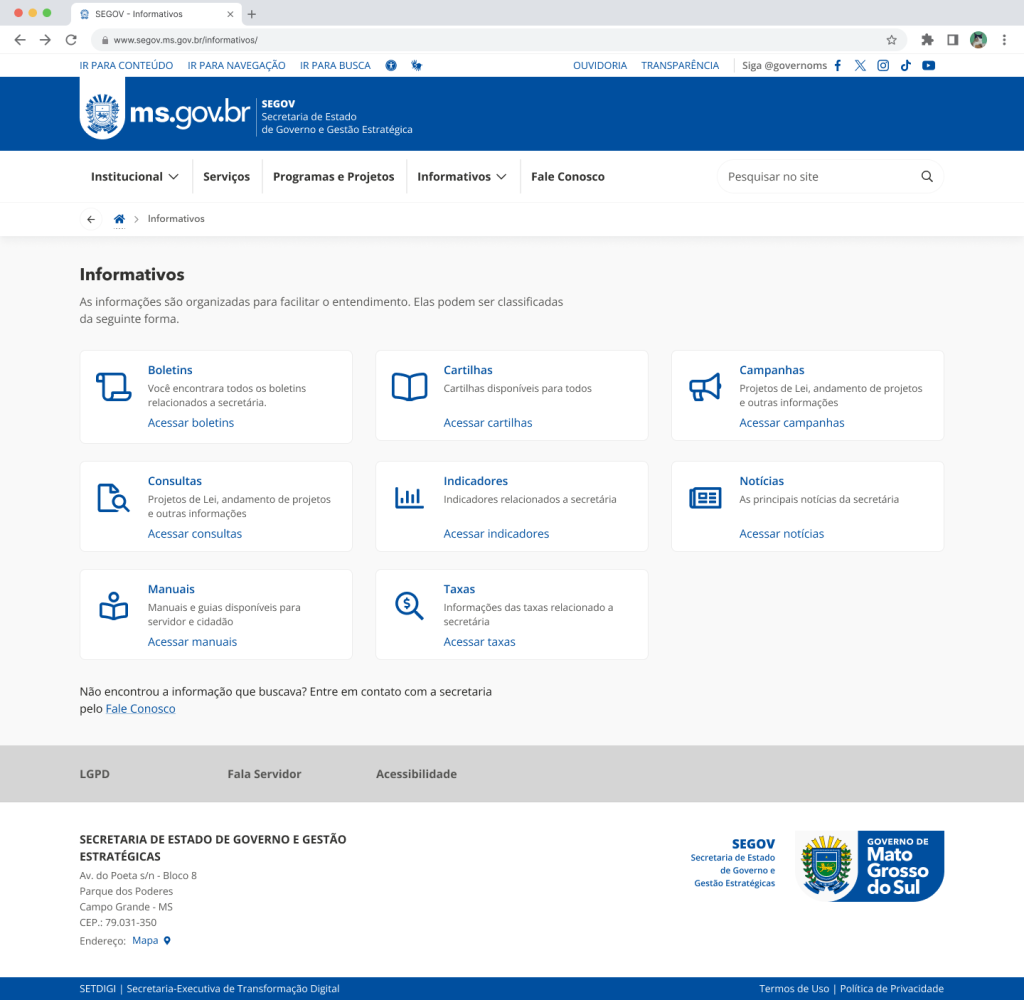Expand the Institucional dropdown menu

pyautogui.click(x=135, y=177)
